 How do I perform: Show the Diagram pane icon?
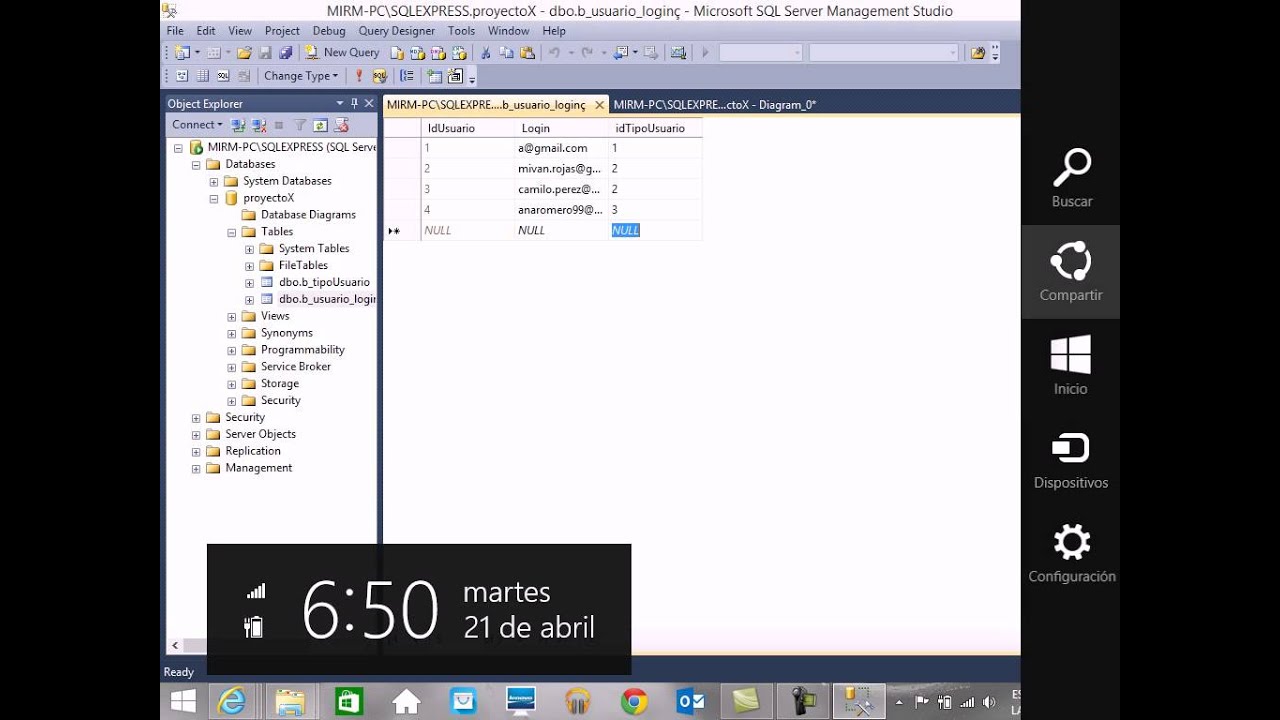pos(182,75)
